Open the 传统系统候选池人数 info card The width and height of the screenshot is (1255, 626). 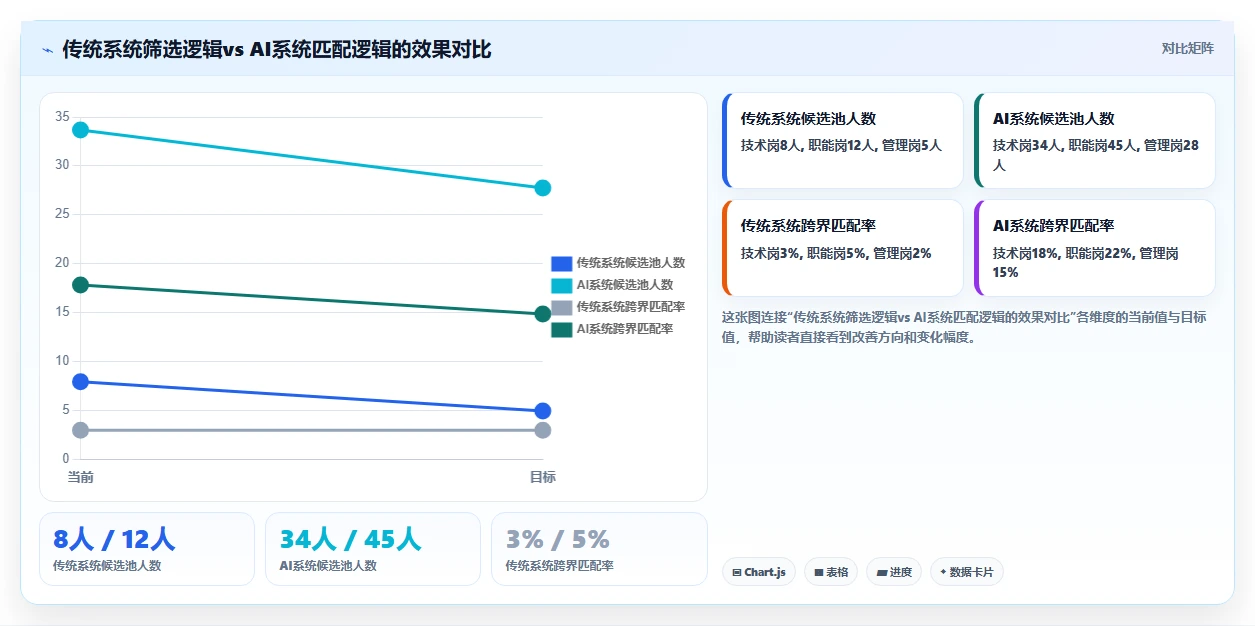pyautogui.click(x=843, y=140)
